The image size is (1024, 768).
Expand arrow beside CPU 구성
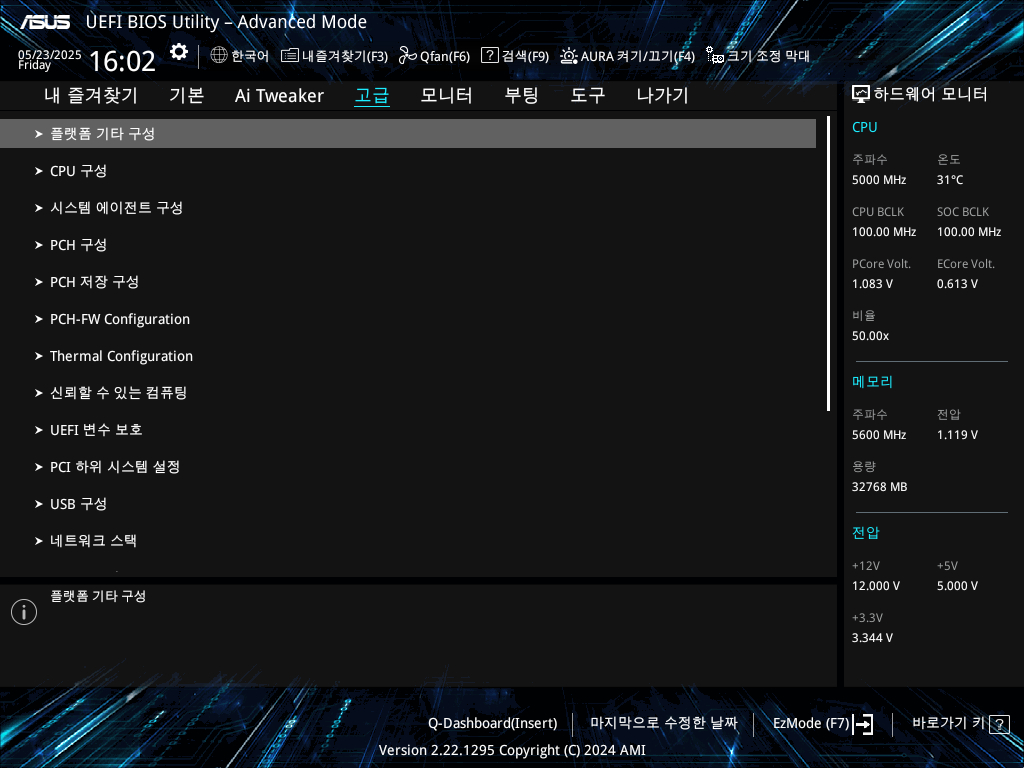(39, 171)
